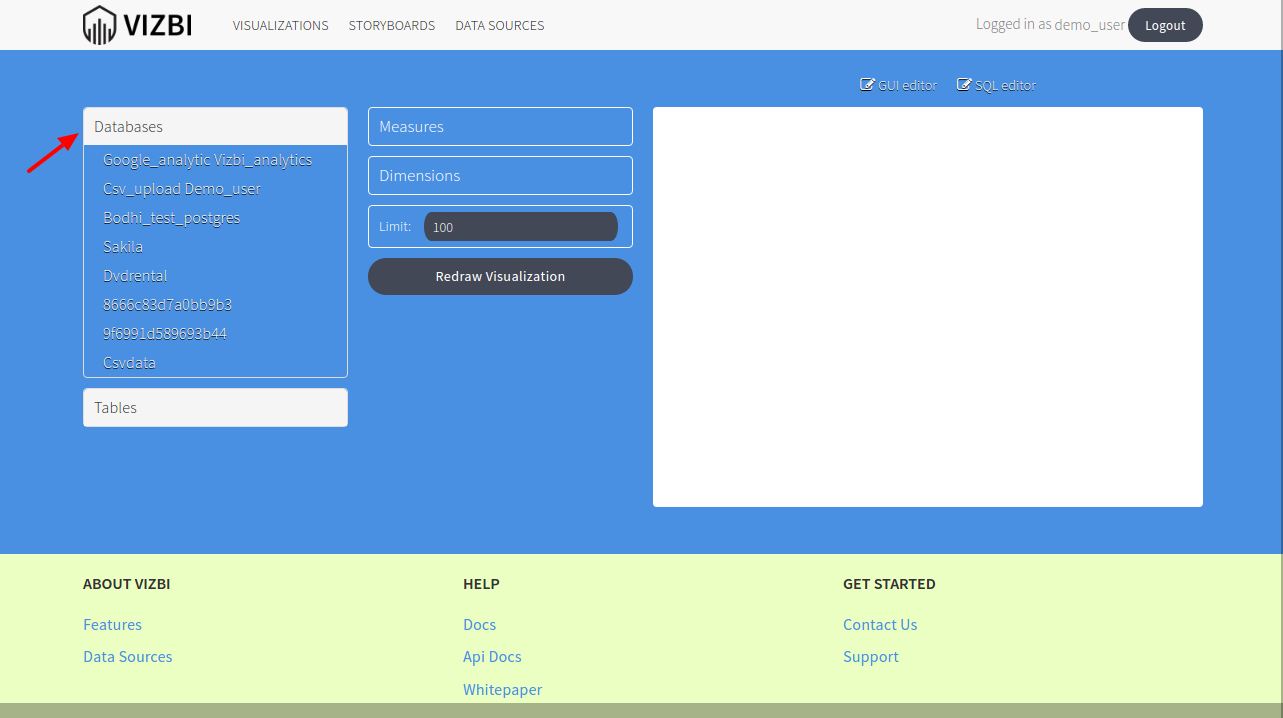Click the VIZBI logo icon
The height and width of the screenshot is (718, 1283).
(100, 24)
